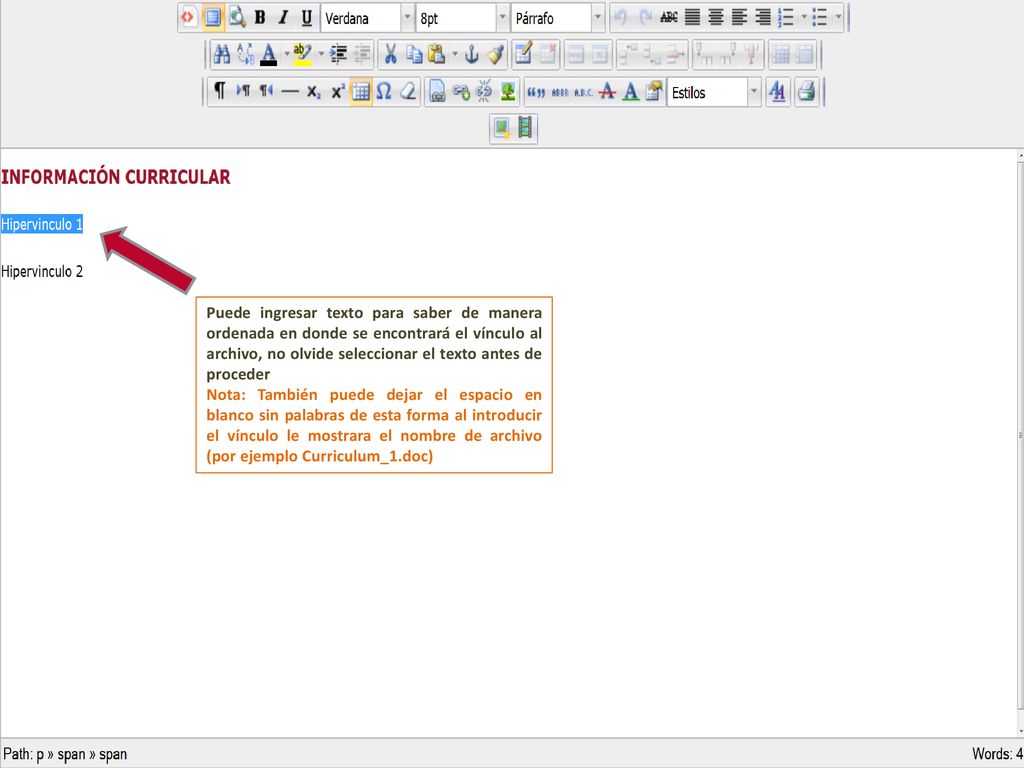Mark text as inserted with underlined A
Screen dimensions: 1024x768
631,91
